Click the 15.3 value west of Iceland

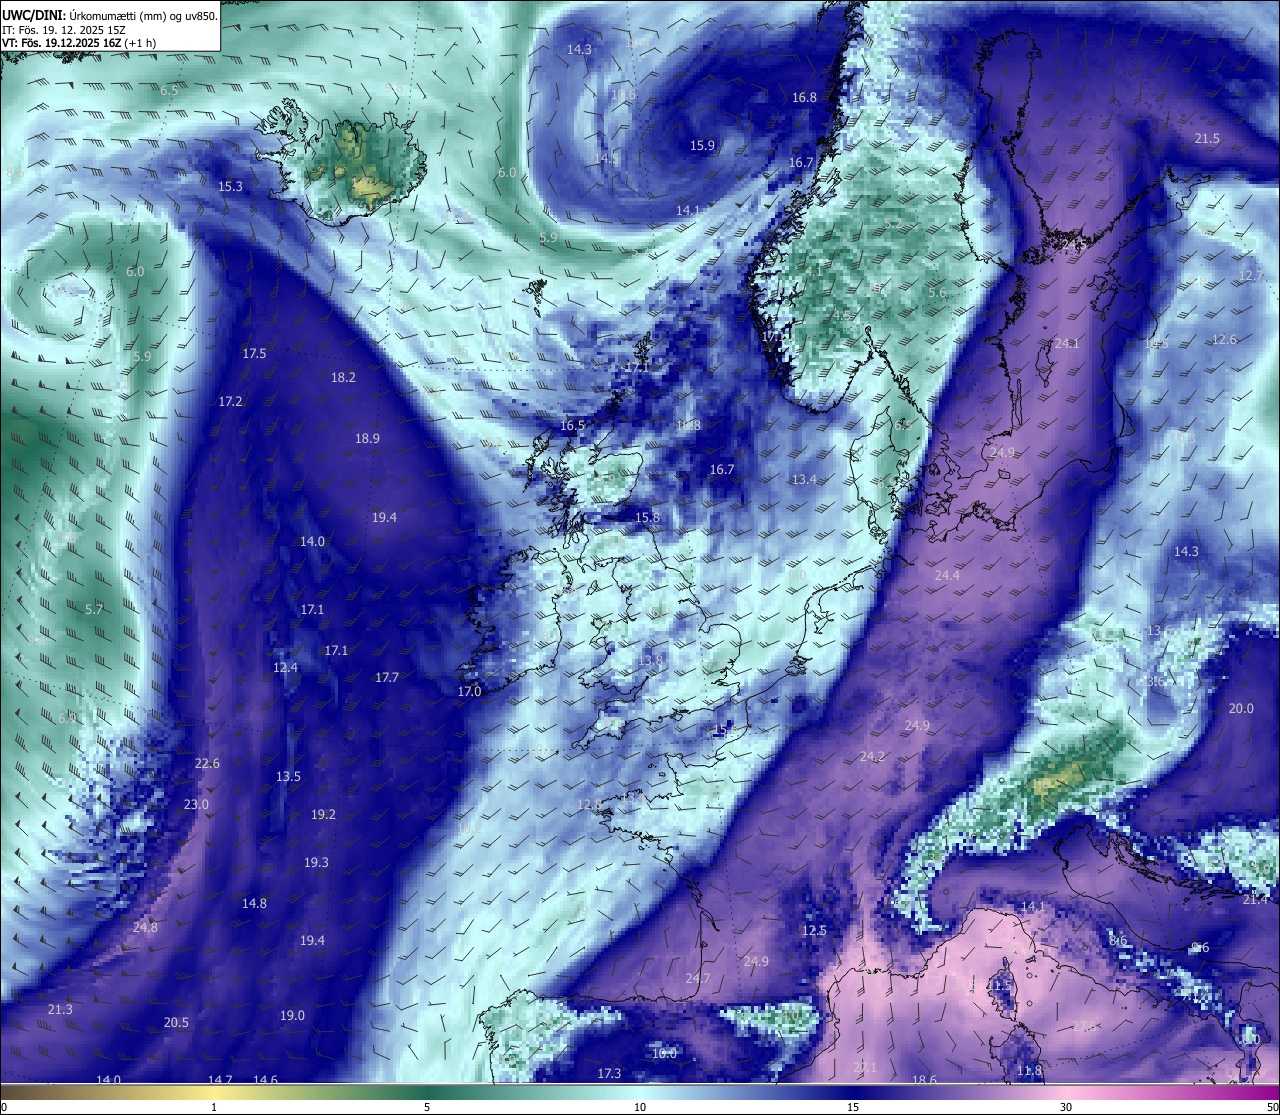[230, 186]
